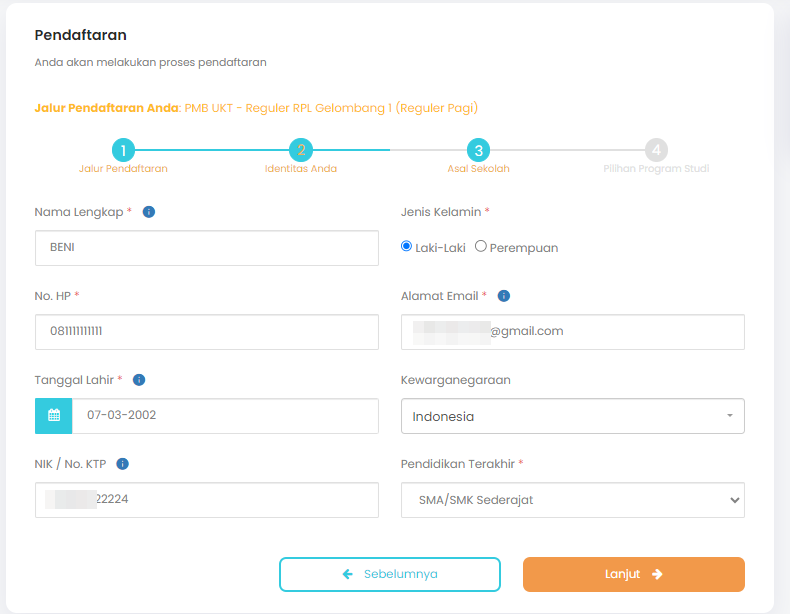
Task: Click the Kewarganegaraan dropdown arrow
Action: (730, 416)
